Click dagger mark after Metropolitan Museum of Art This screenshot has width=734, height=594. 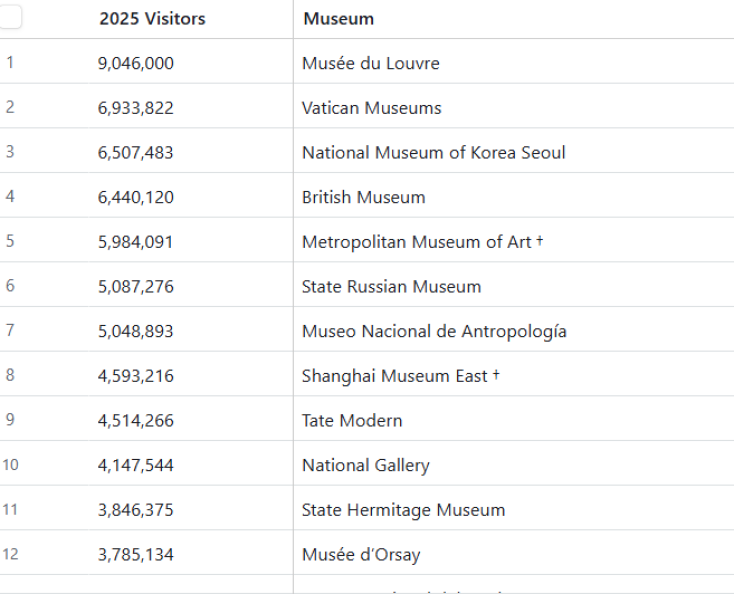[x=540, y=241]
